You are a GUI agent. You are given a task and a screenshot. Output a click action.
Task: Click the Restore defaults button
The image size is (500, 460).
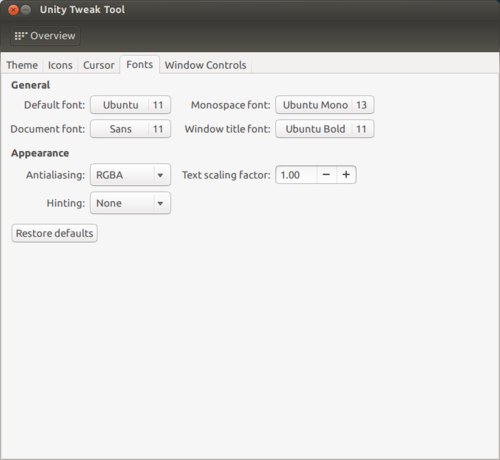point(55,233)
